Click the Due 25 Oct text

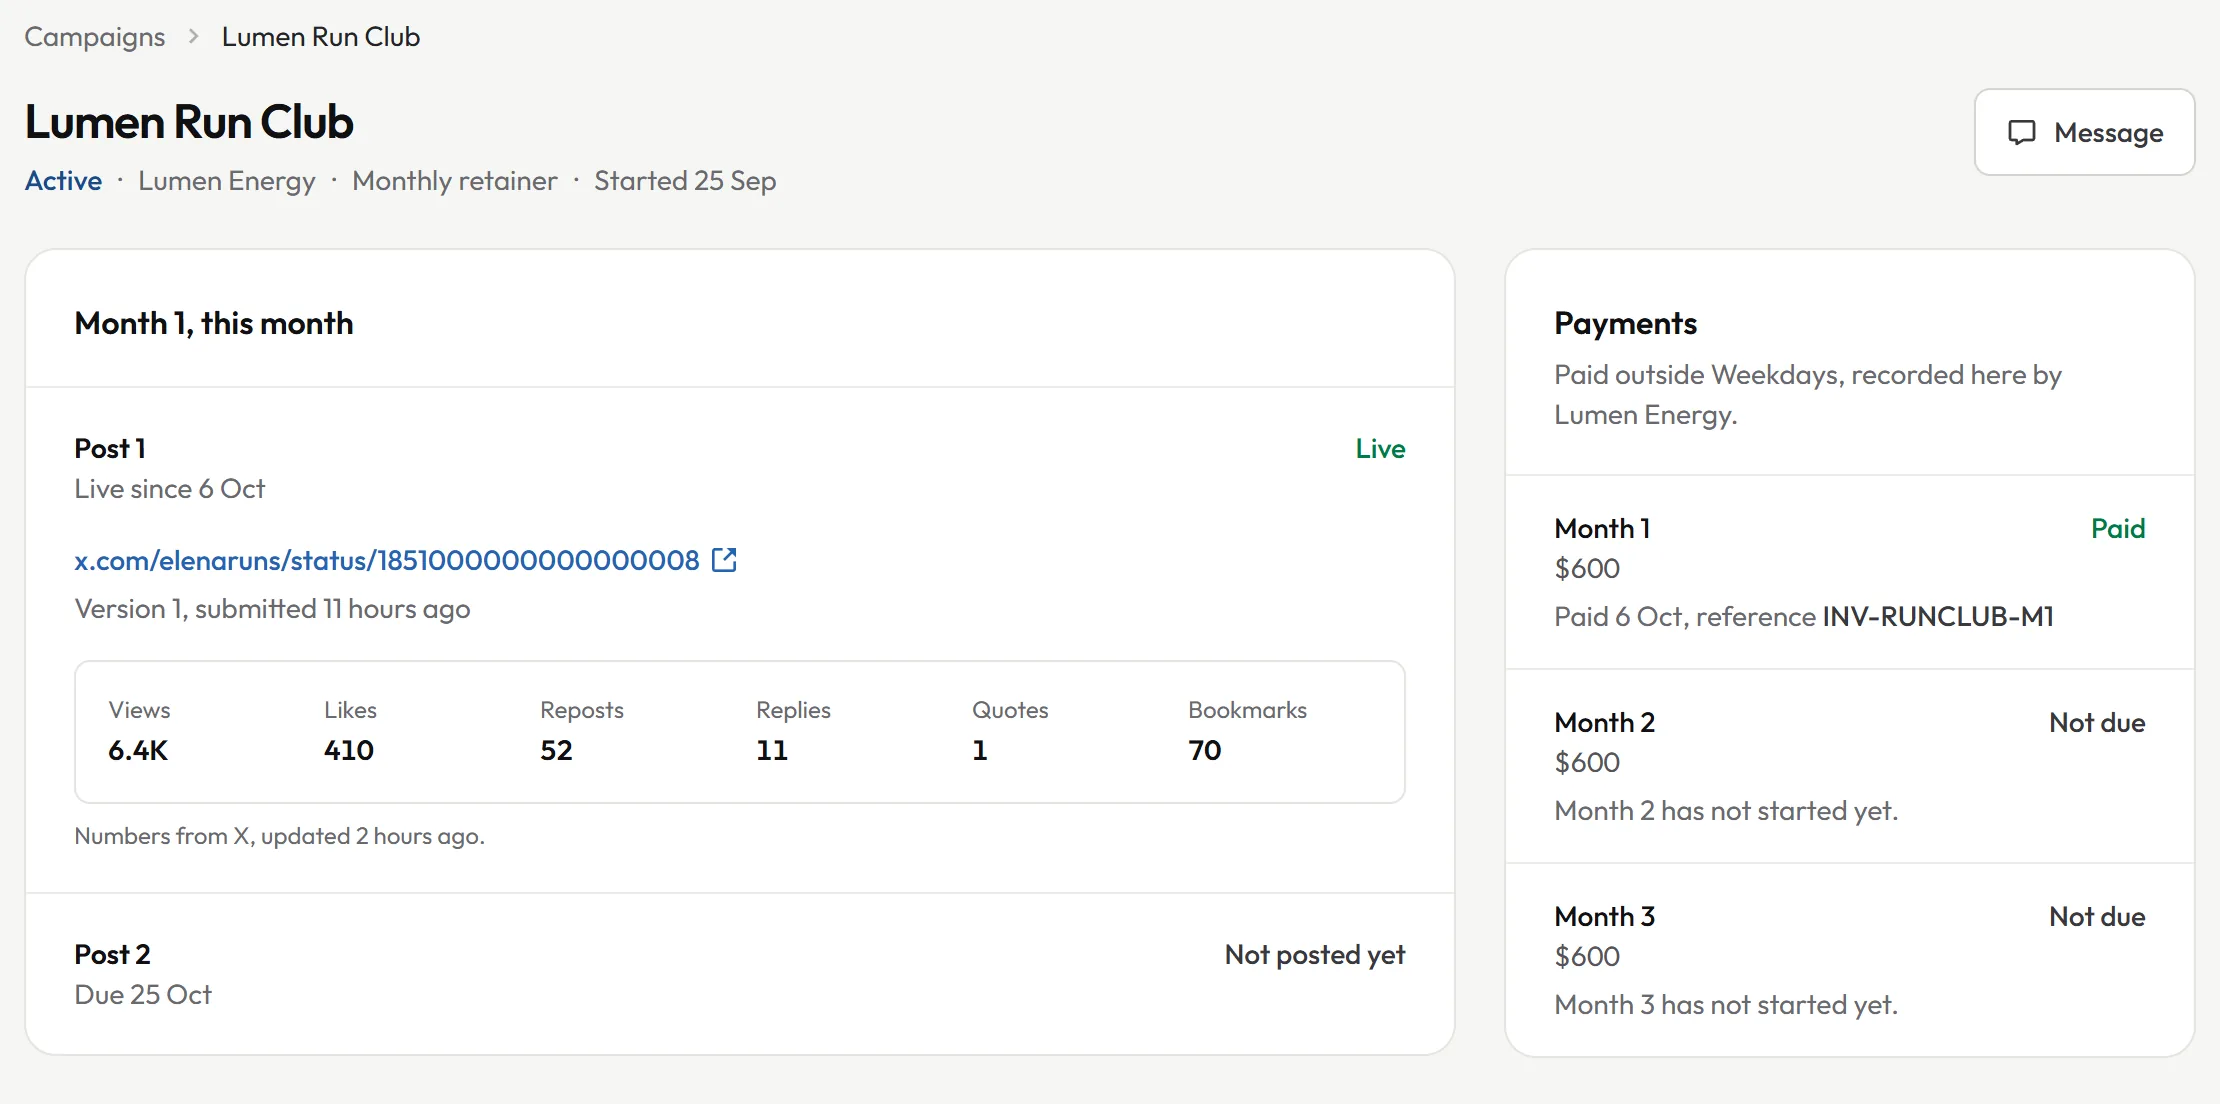[143, 995]
